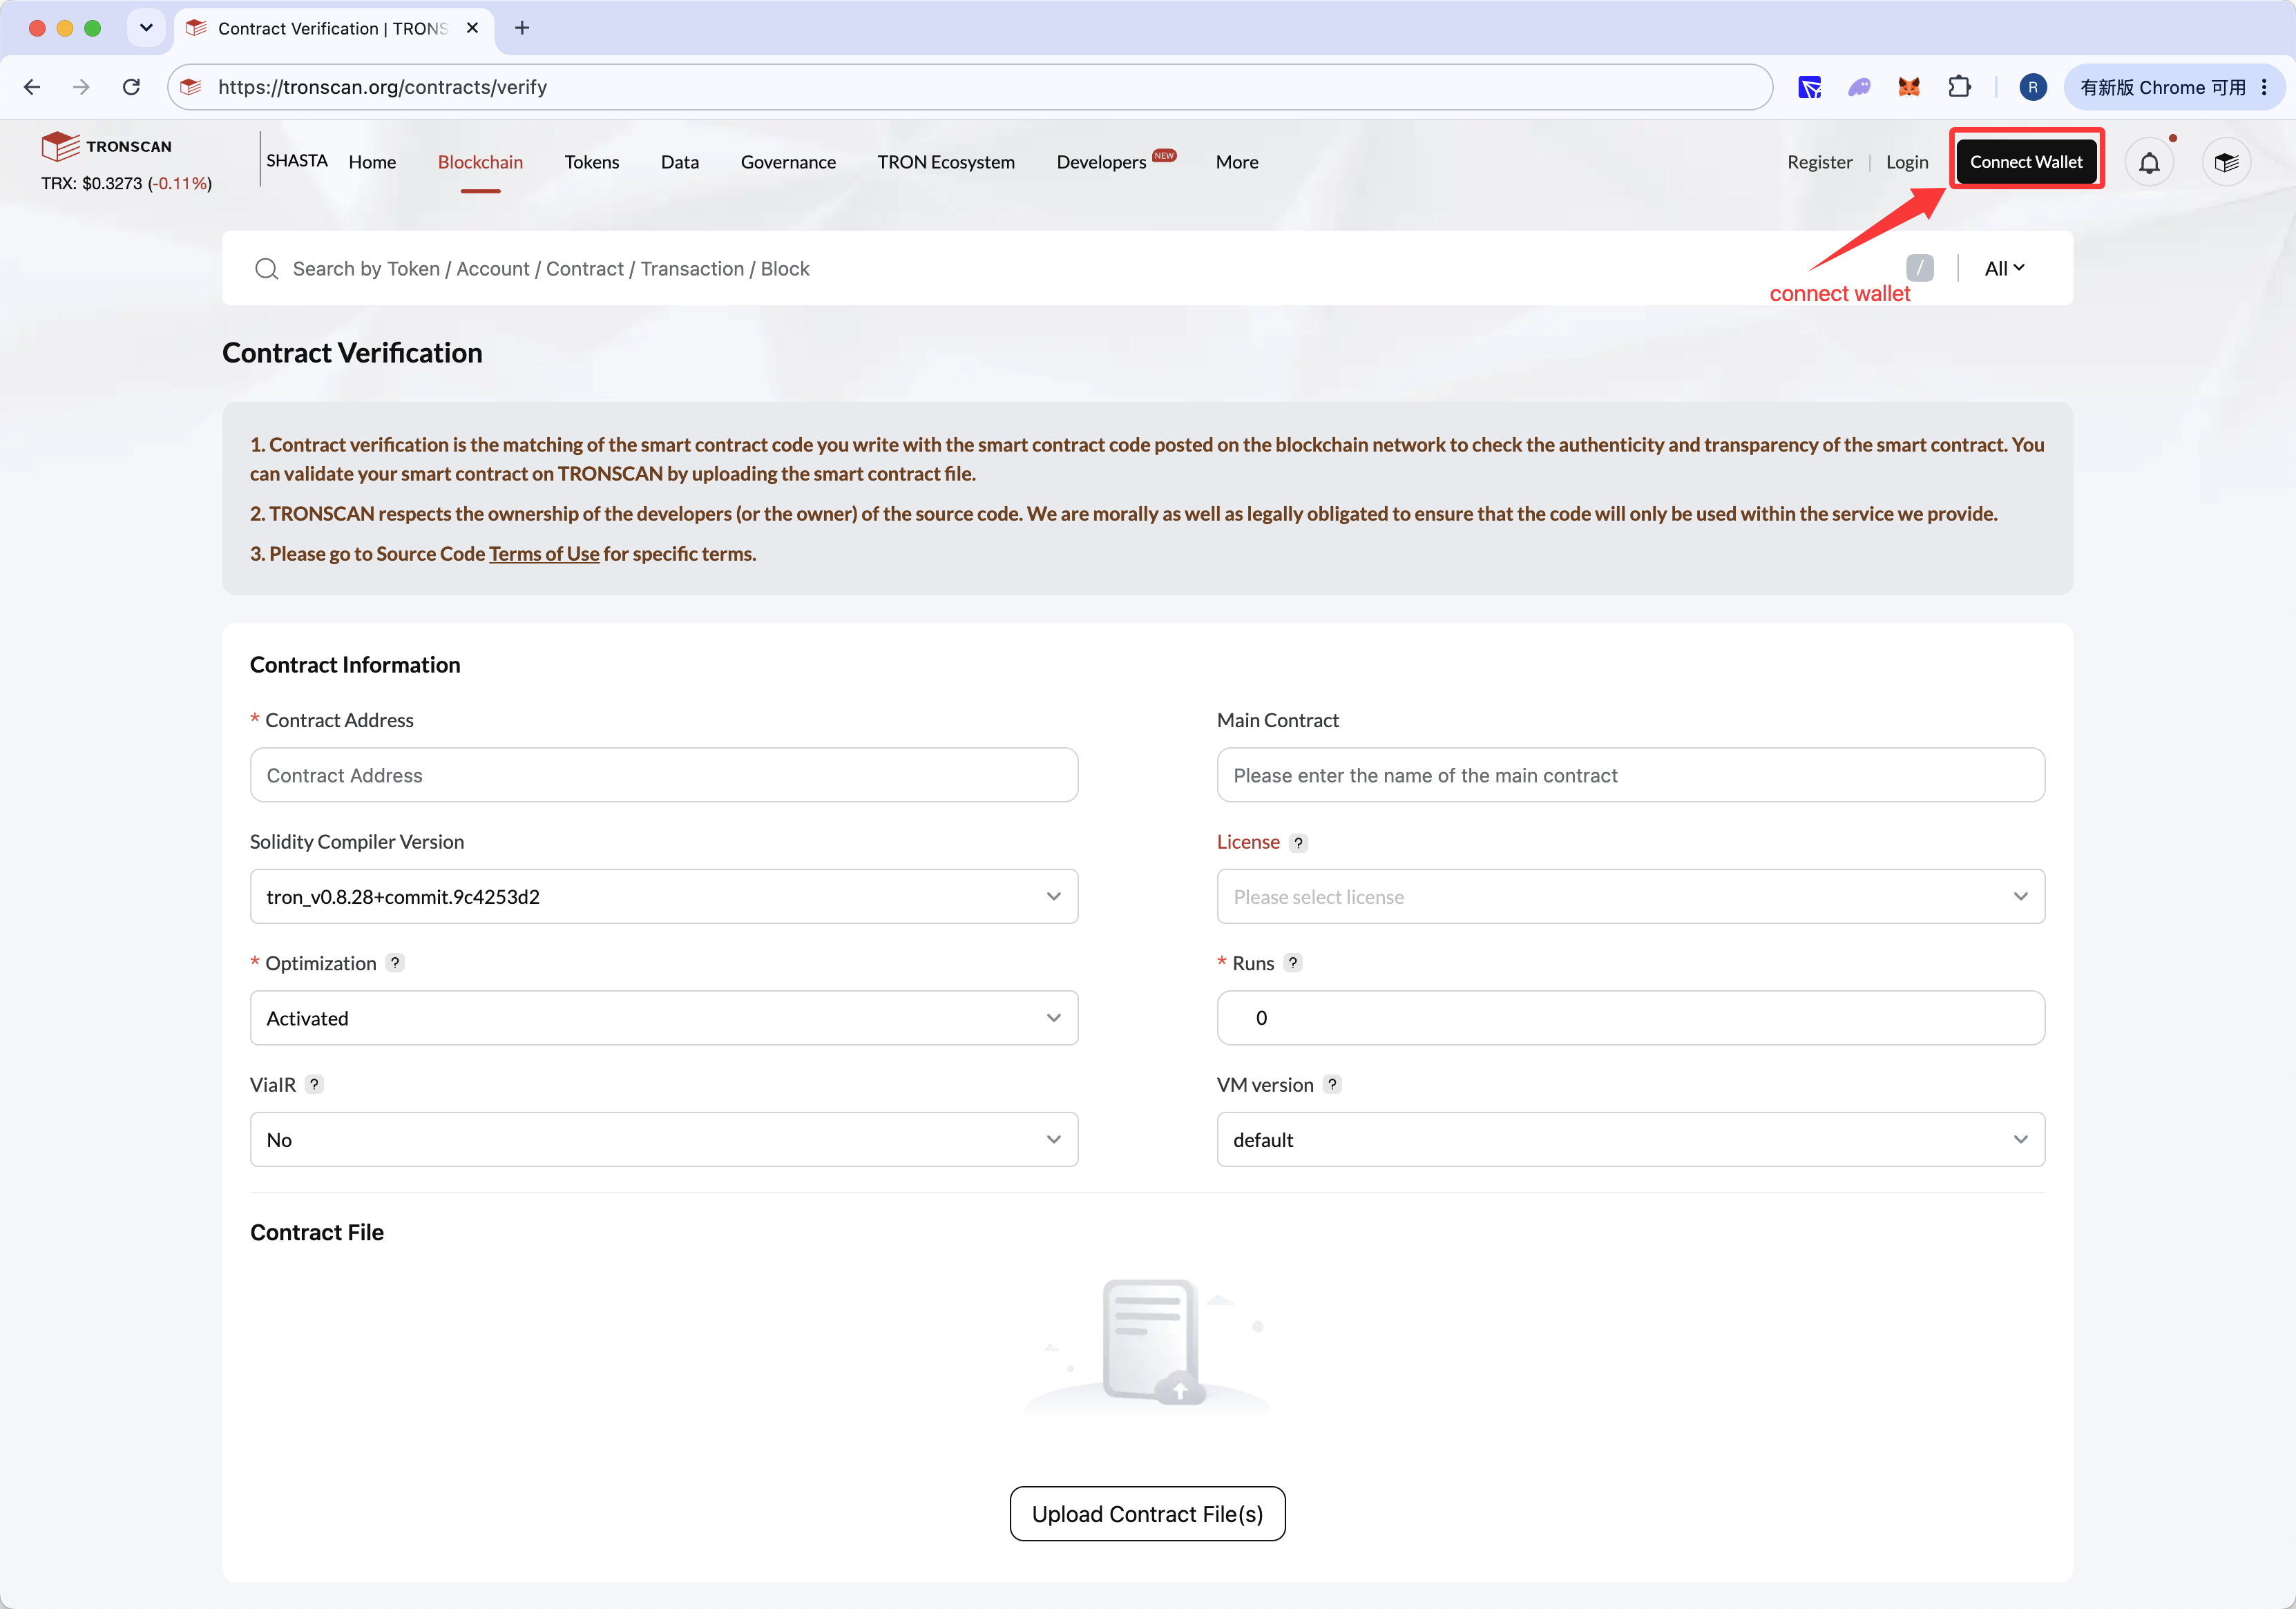Screen dimensions: 2296x1609
Task: Open the TRON Ecosystem menu
Action: (x=946, y=162)
